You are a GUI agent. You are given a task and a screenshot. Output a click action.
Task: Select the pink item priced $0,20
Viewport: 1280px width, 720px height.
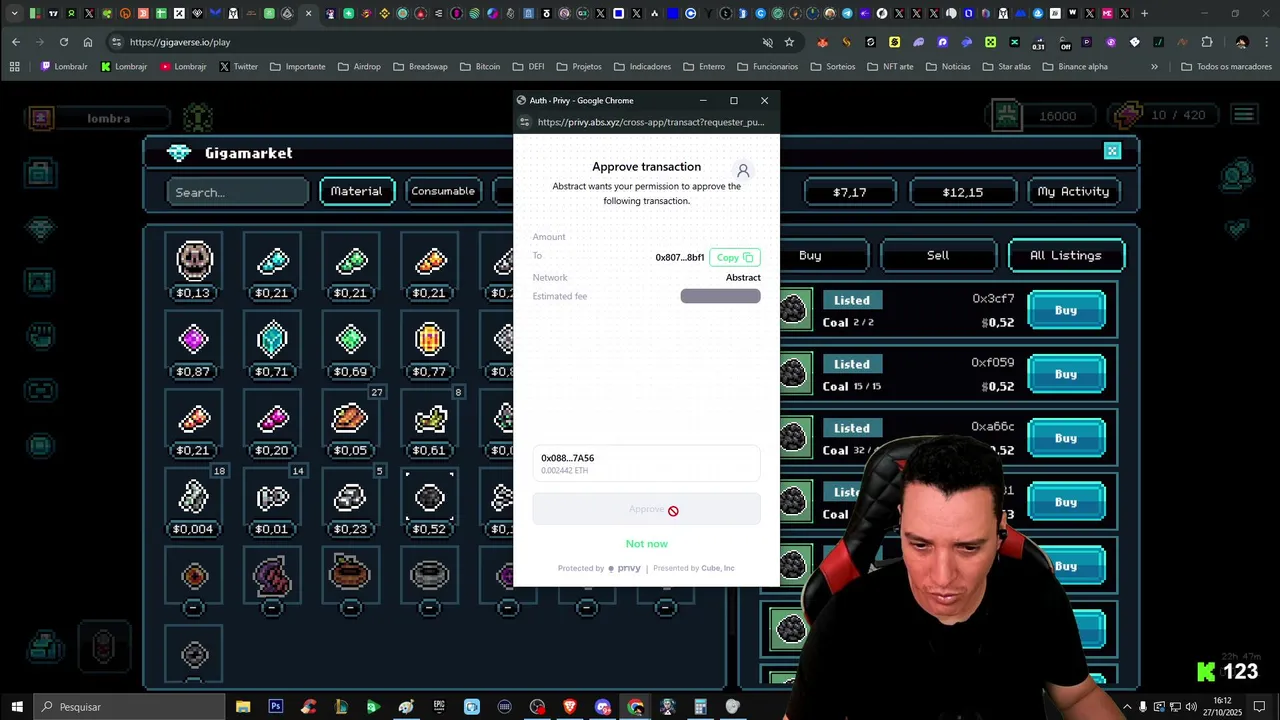pyautogui.click(x=272, y=420)
